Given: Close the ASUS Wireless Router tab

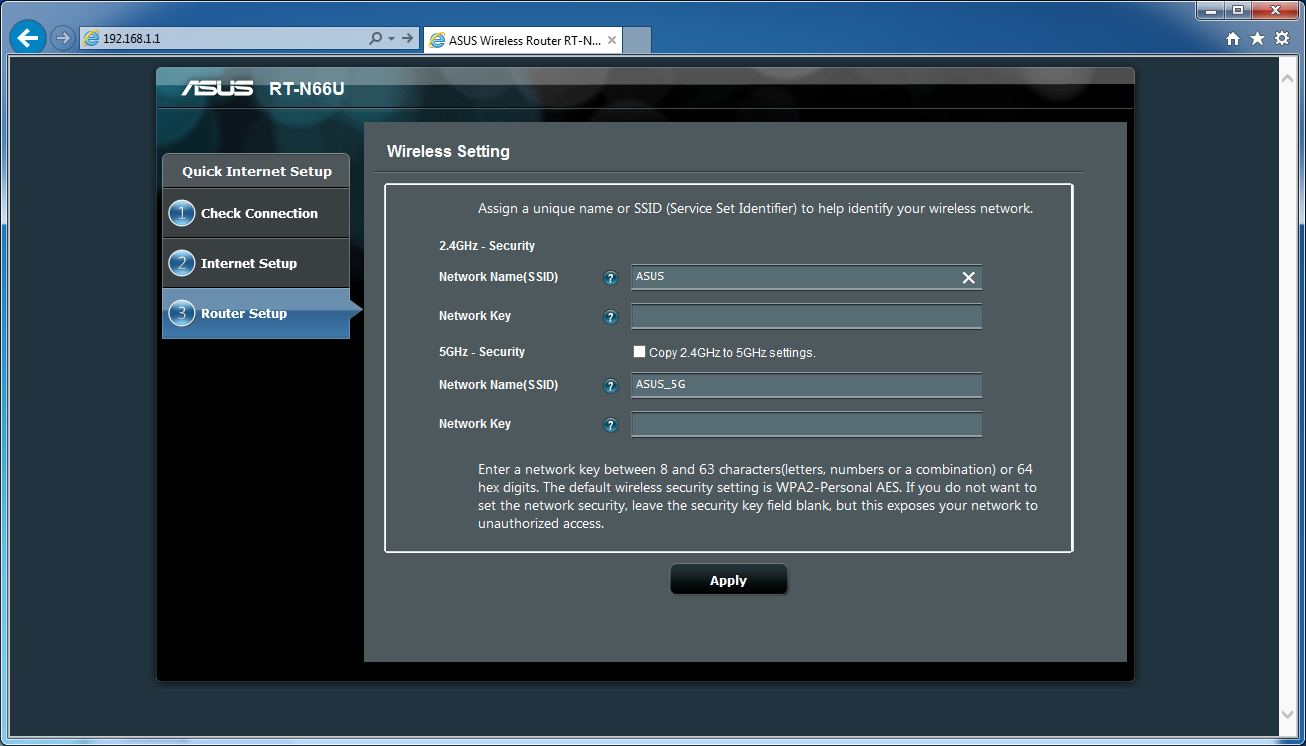Looking at the screenshot, I should [x=612, y=41].
